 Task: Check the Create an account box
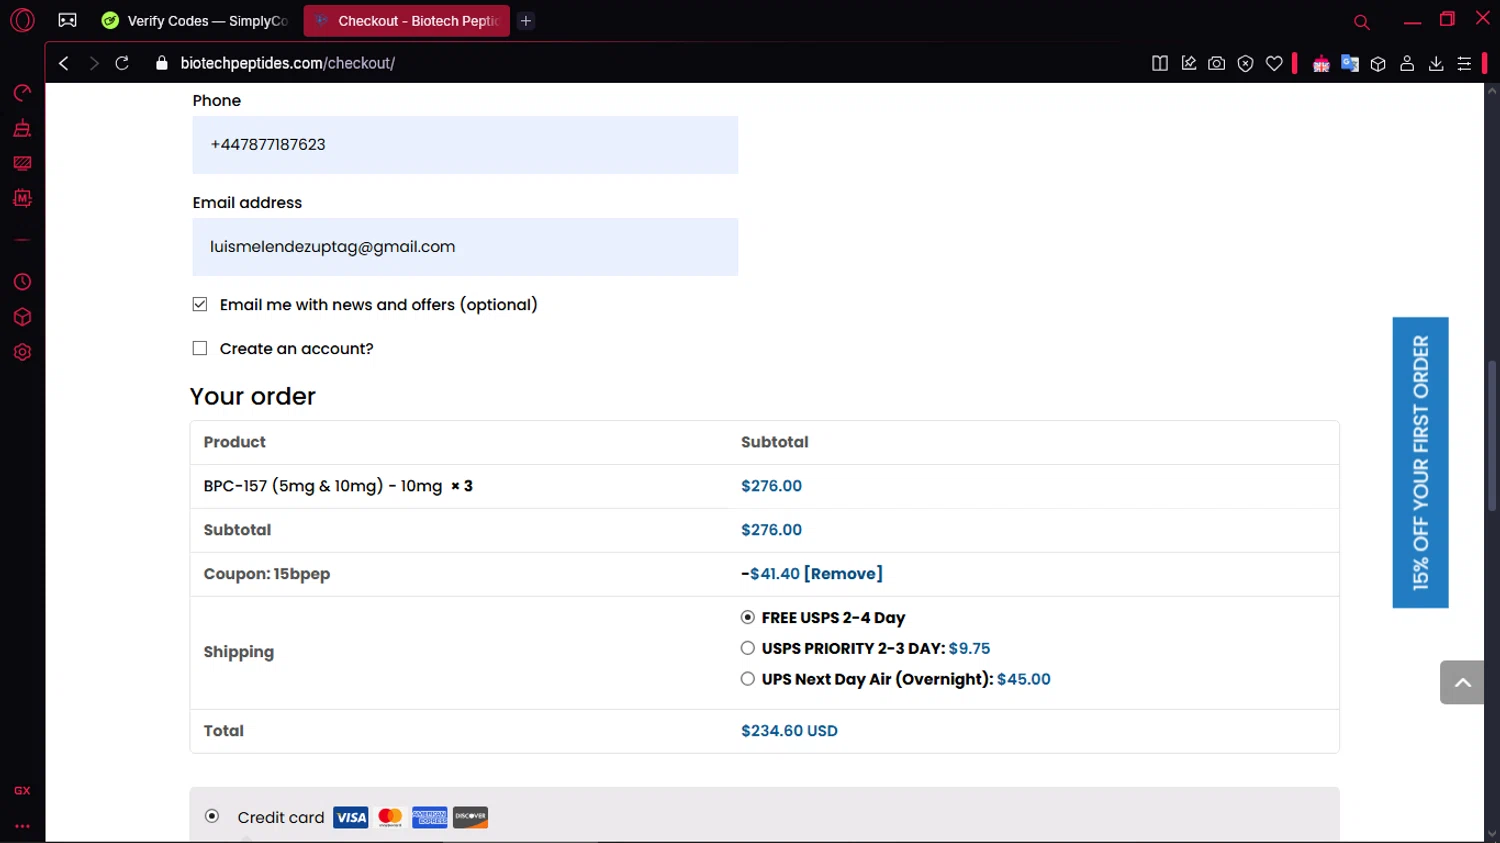(200, 348)
